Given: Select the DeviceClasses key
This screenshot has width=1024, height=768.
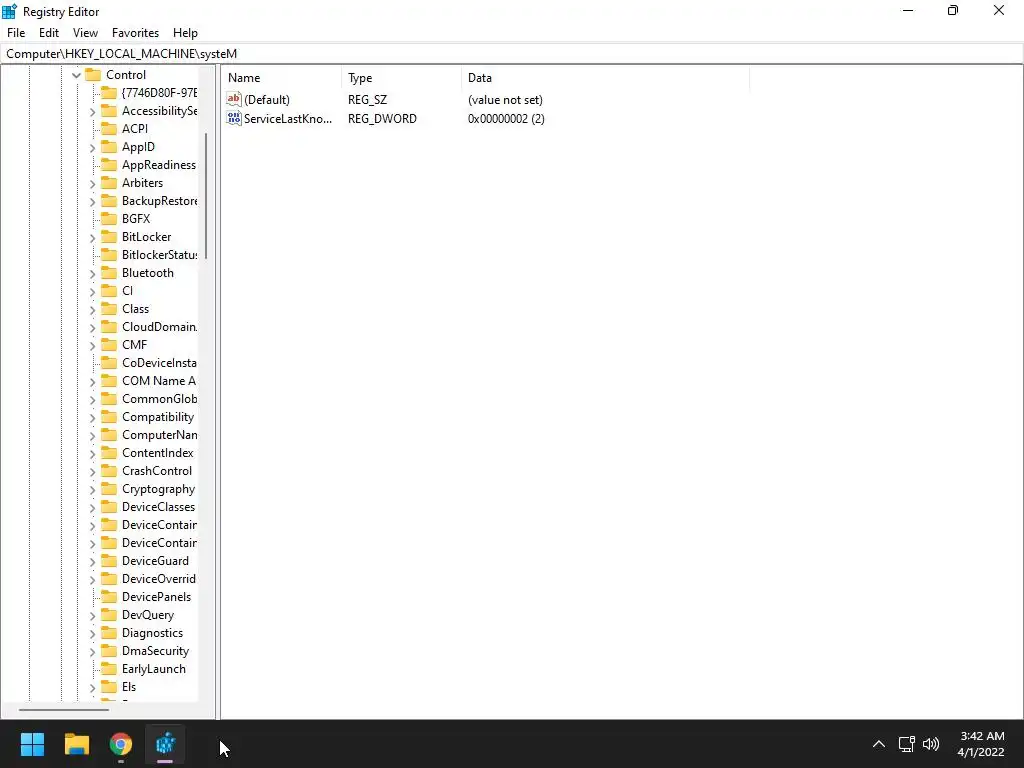Looking at the screenshot, I should [158, 507].
